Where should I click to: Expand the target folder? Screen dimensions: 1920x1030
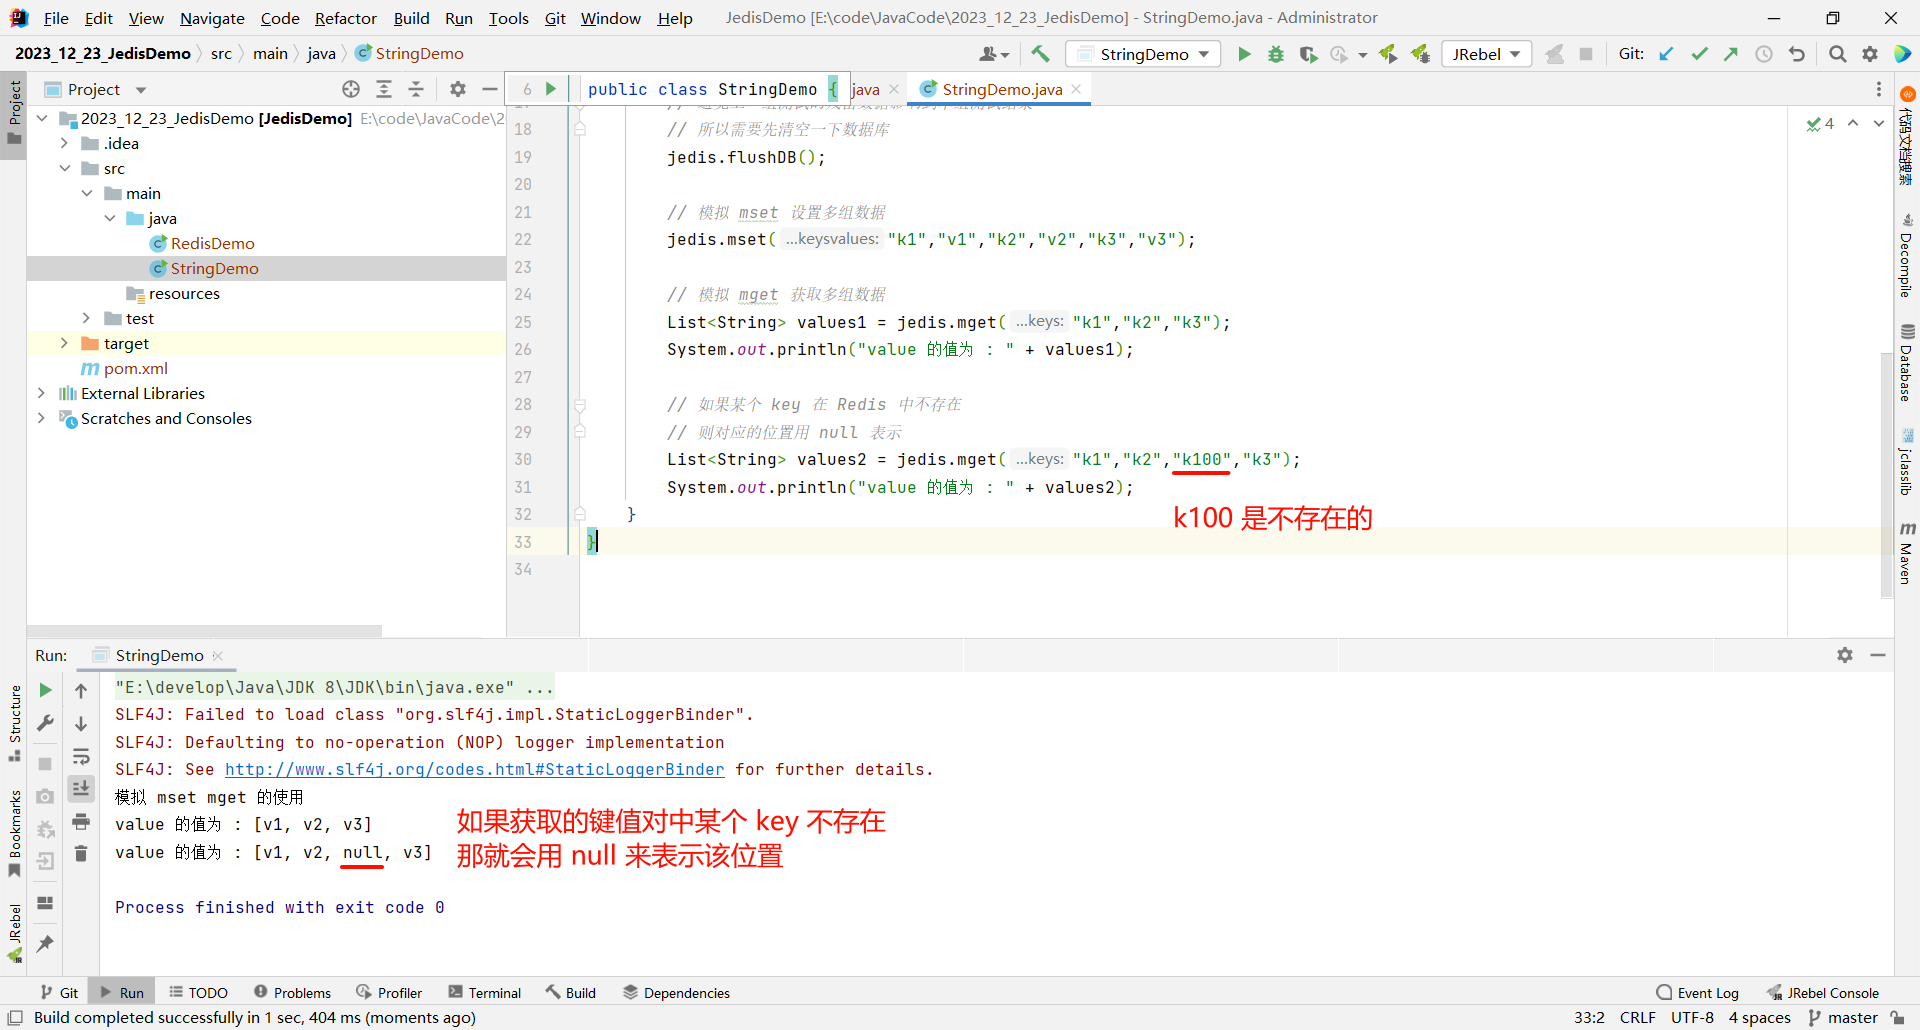64,343
